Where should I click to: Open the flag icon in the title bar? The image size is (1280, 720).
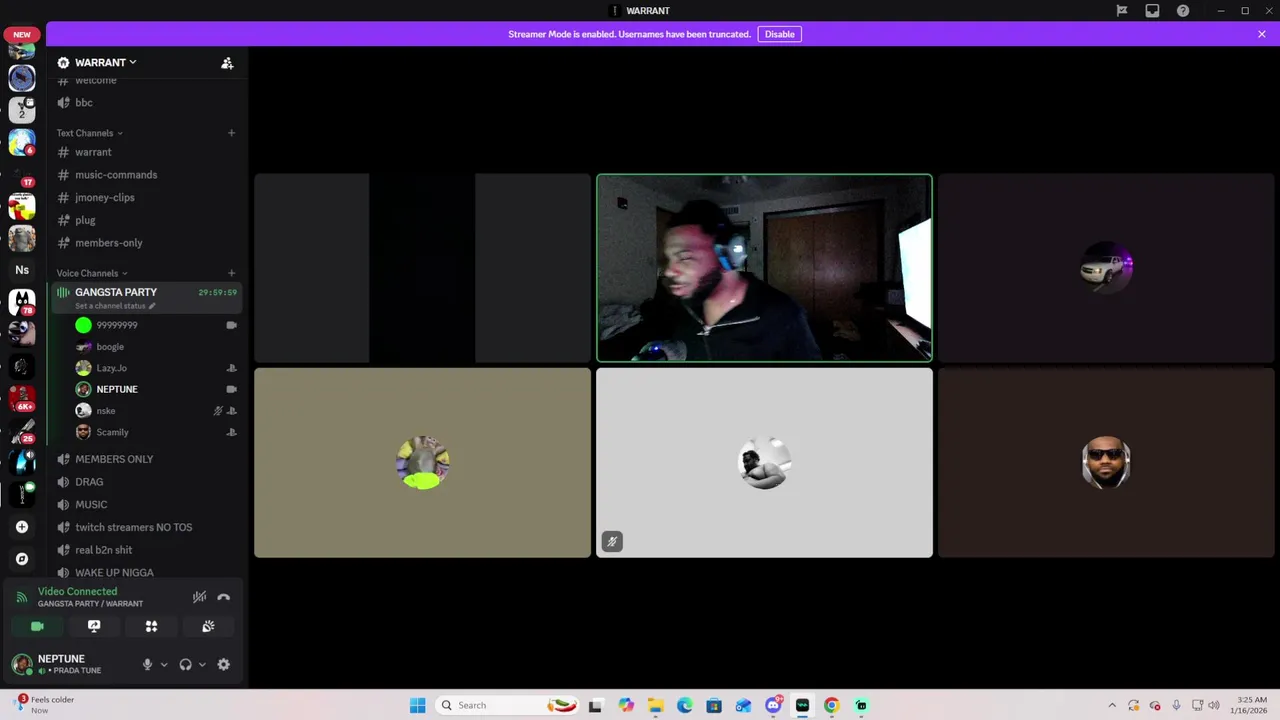tap(1122, 11)
